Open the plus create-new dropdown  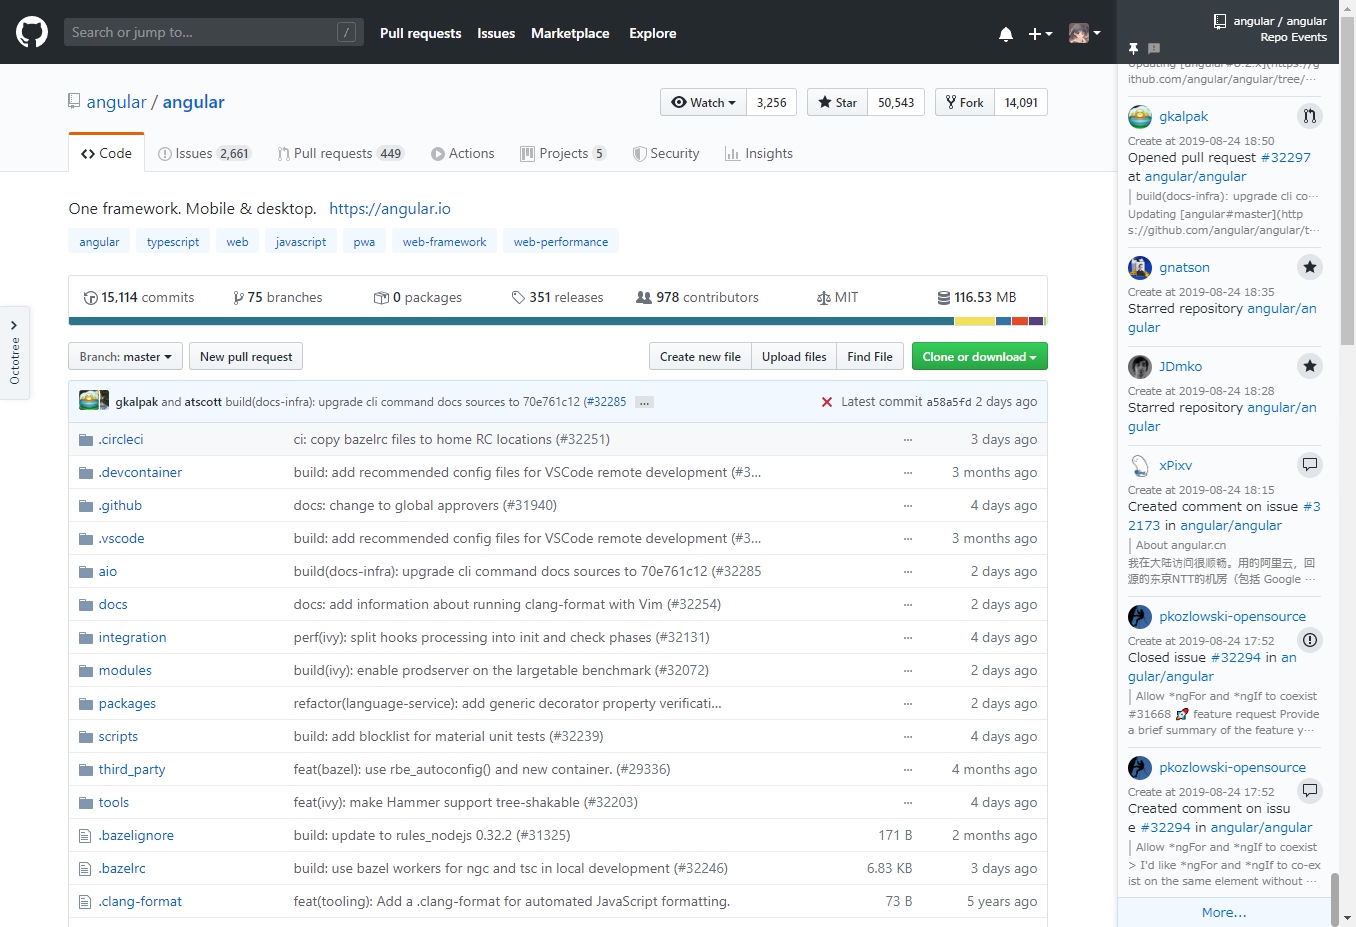pyautogui.click(x=1040, y=33)
